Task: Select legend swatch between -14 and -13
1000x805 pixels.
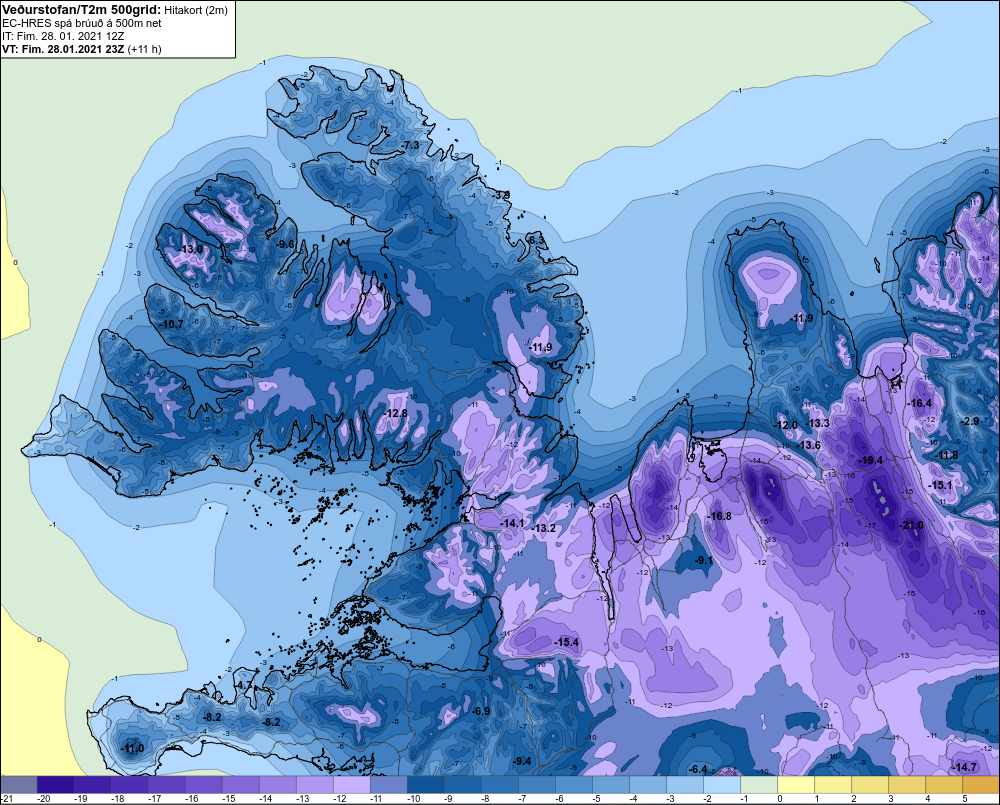Action: click(277, 784)
